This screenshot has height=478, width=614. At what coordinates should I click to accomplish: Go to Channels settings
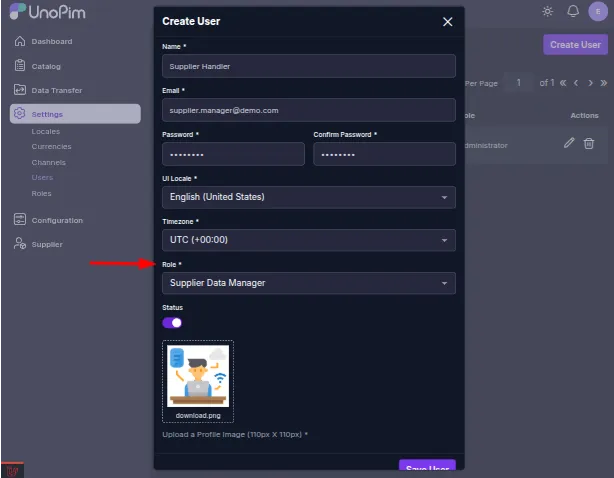49,162
